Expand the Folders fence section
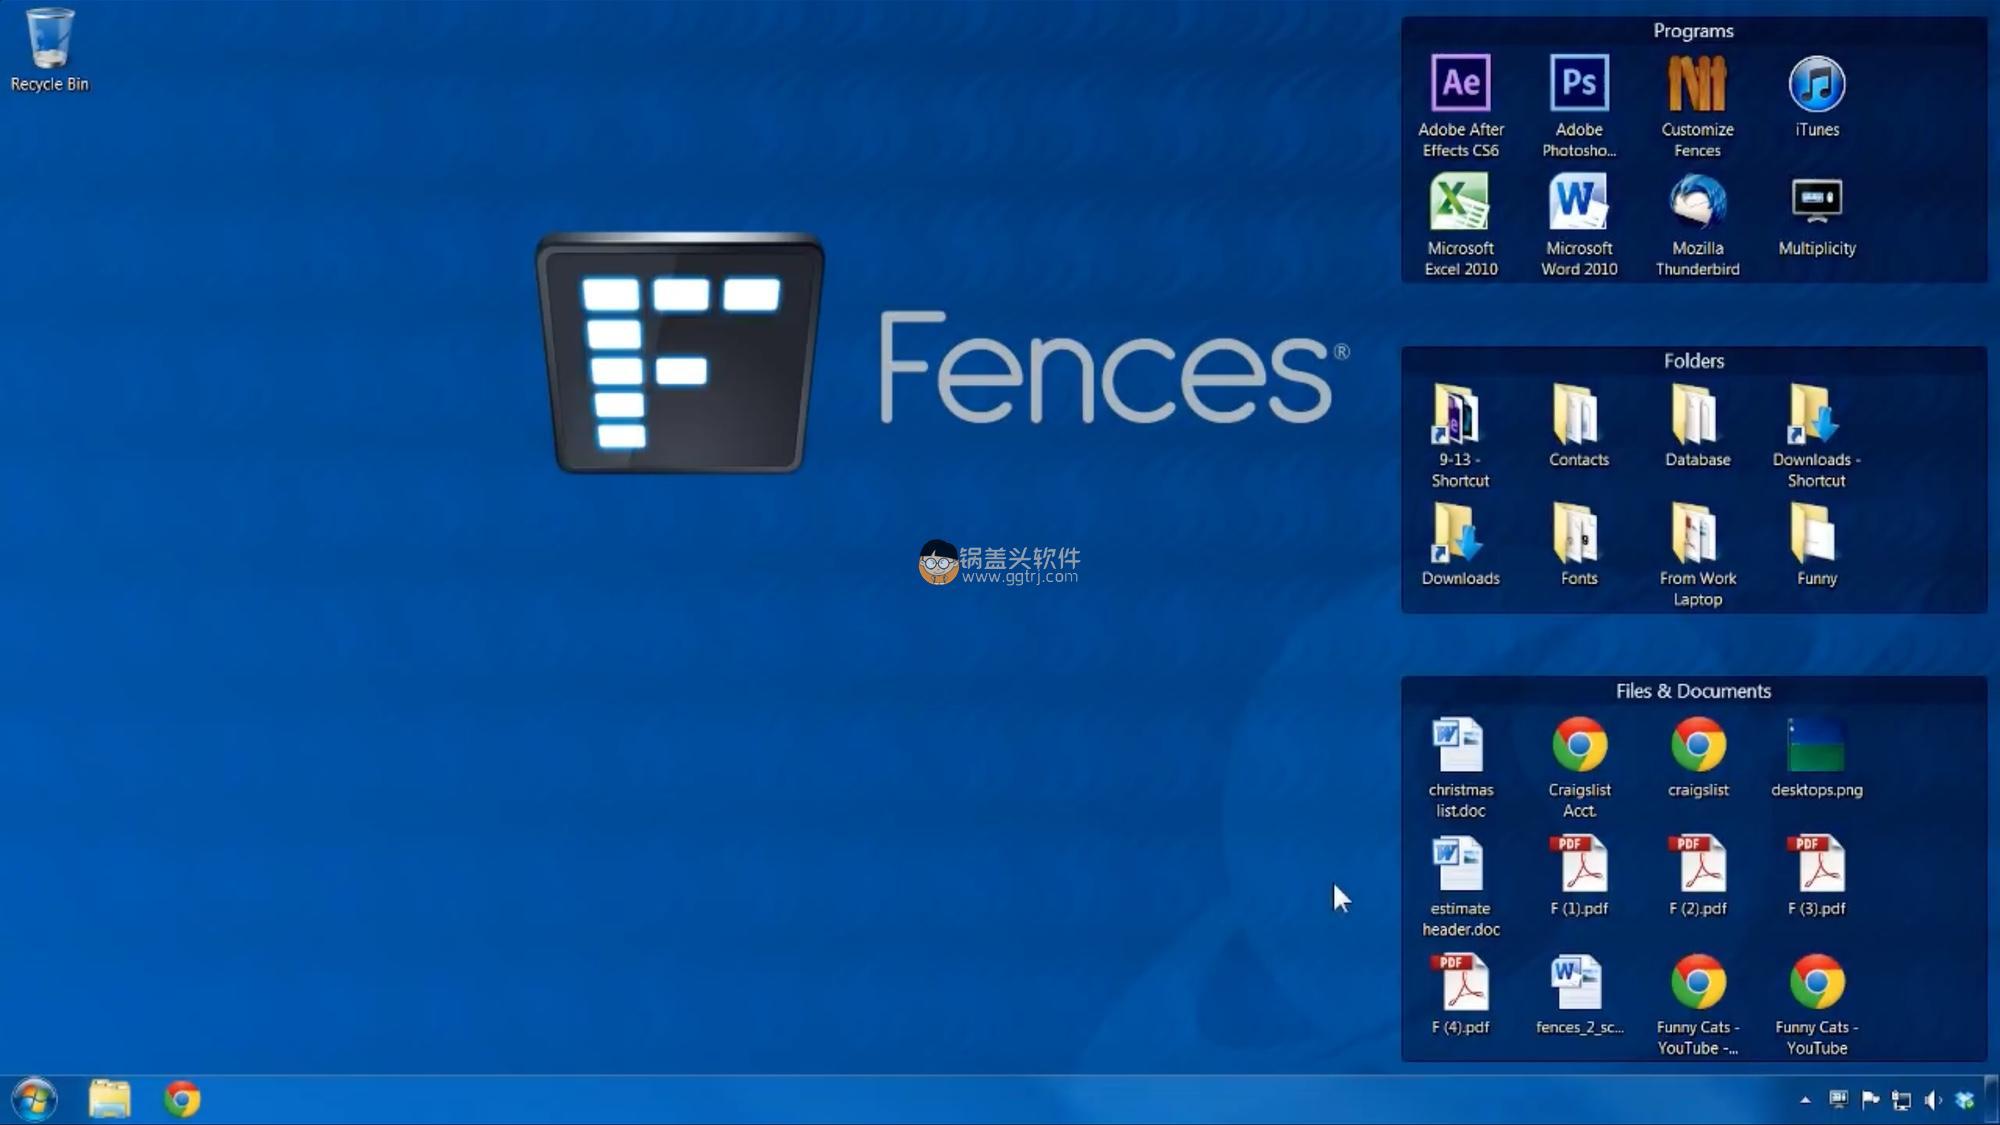Viewport: 2000px width, 1125px height. coord(1694,360)
